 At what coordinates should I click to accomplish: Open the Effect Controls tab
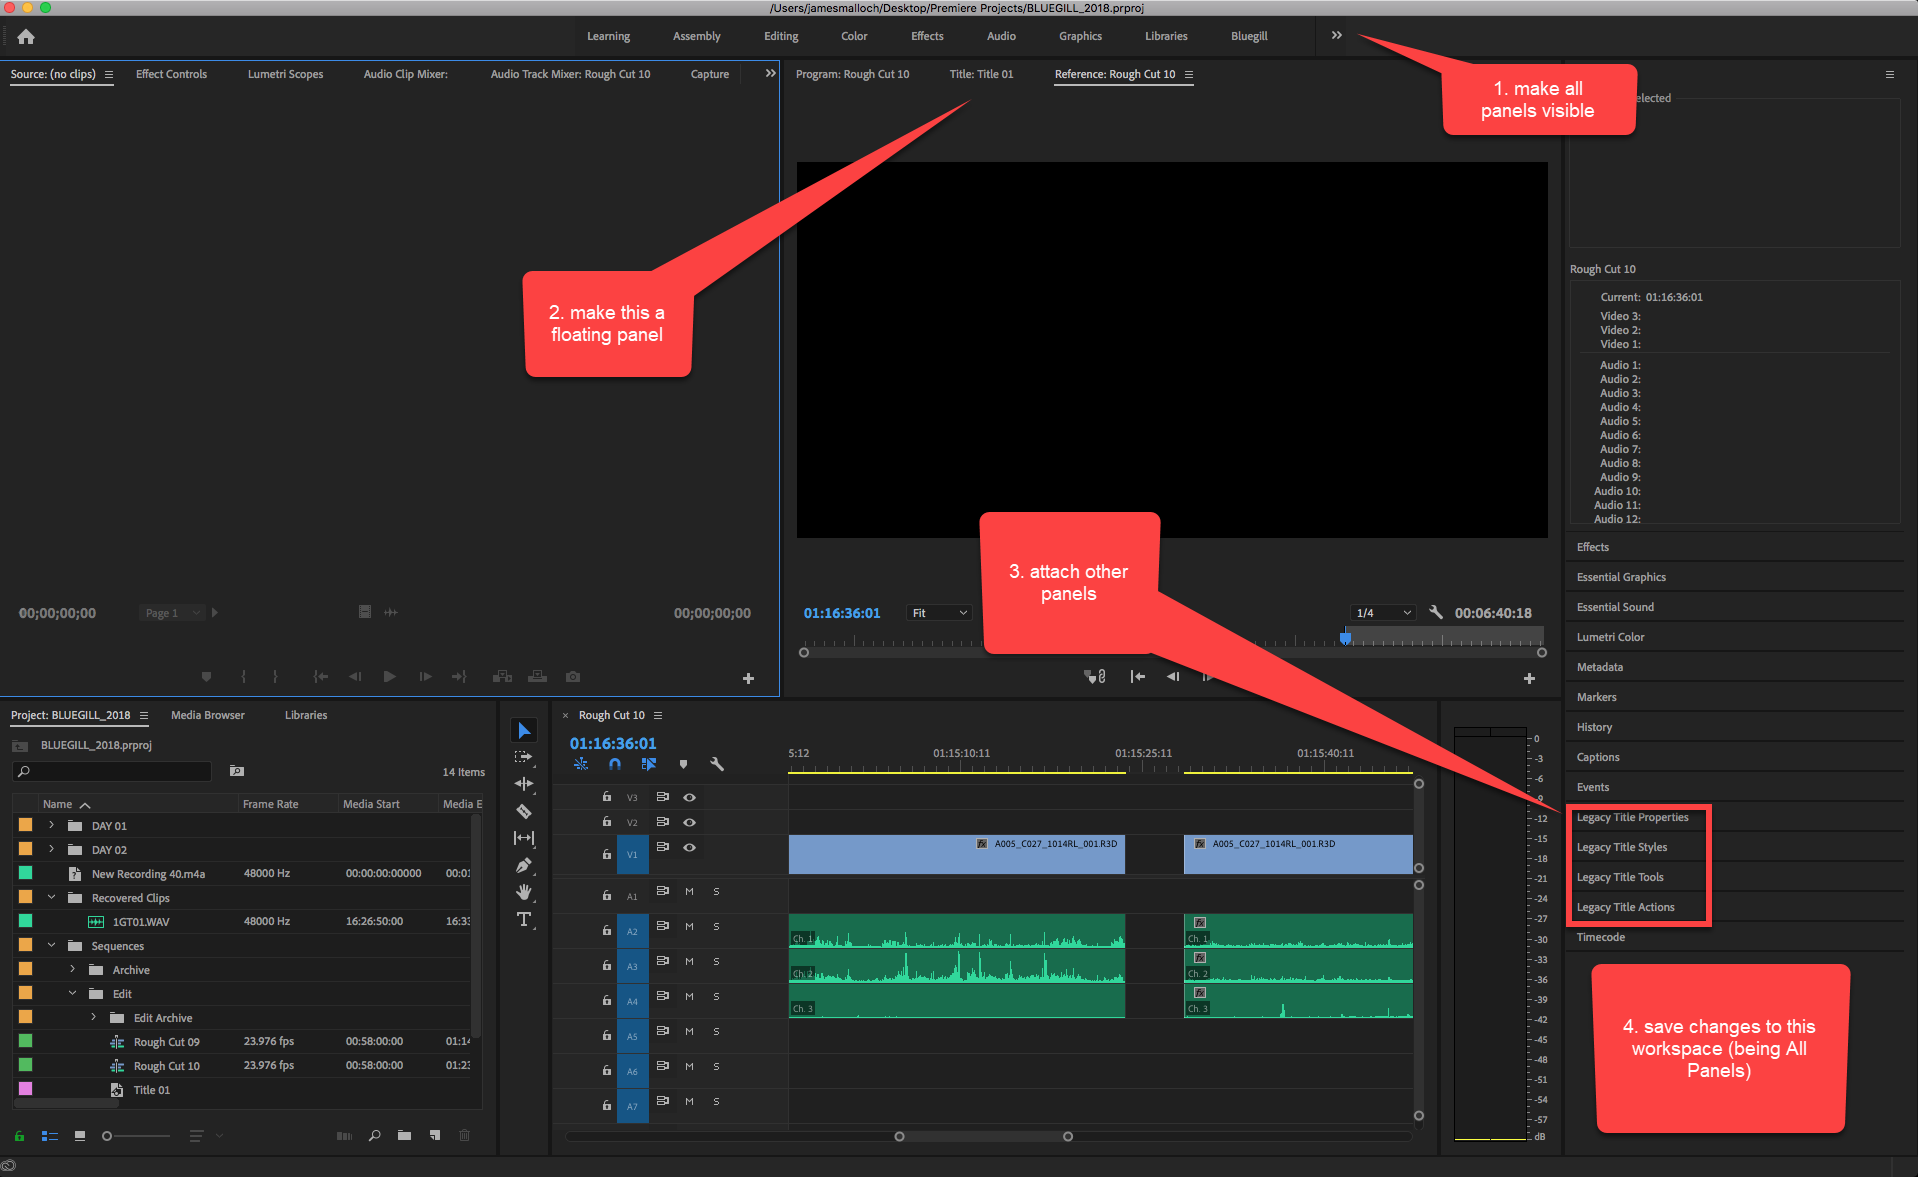(171, 74)
